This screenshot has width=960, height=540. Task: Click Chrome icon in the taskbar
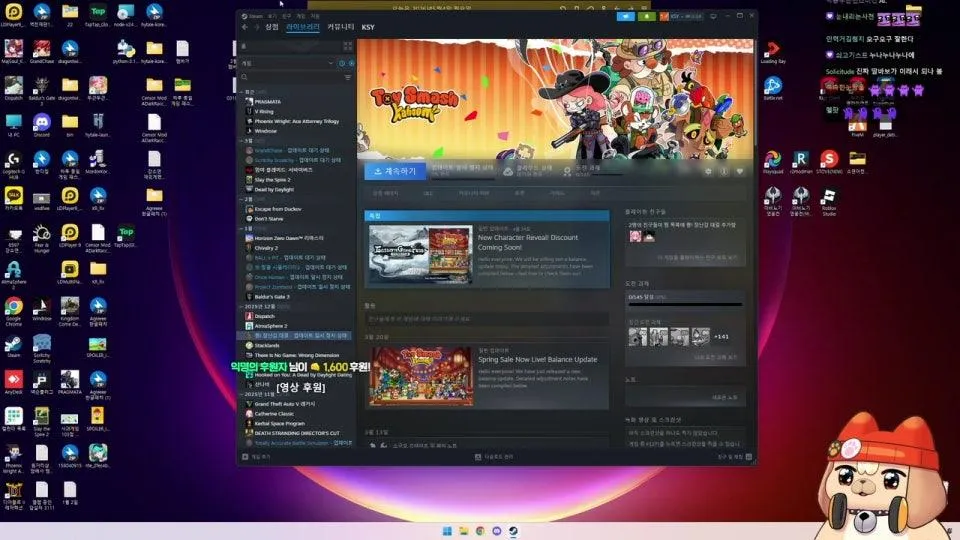point(480,531)
